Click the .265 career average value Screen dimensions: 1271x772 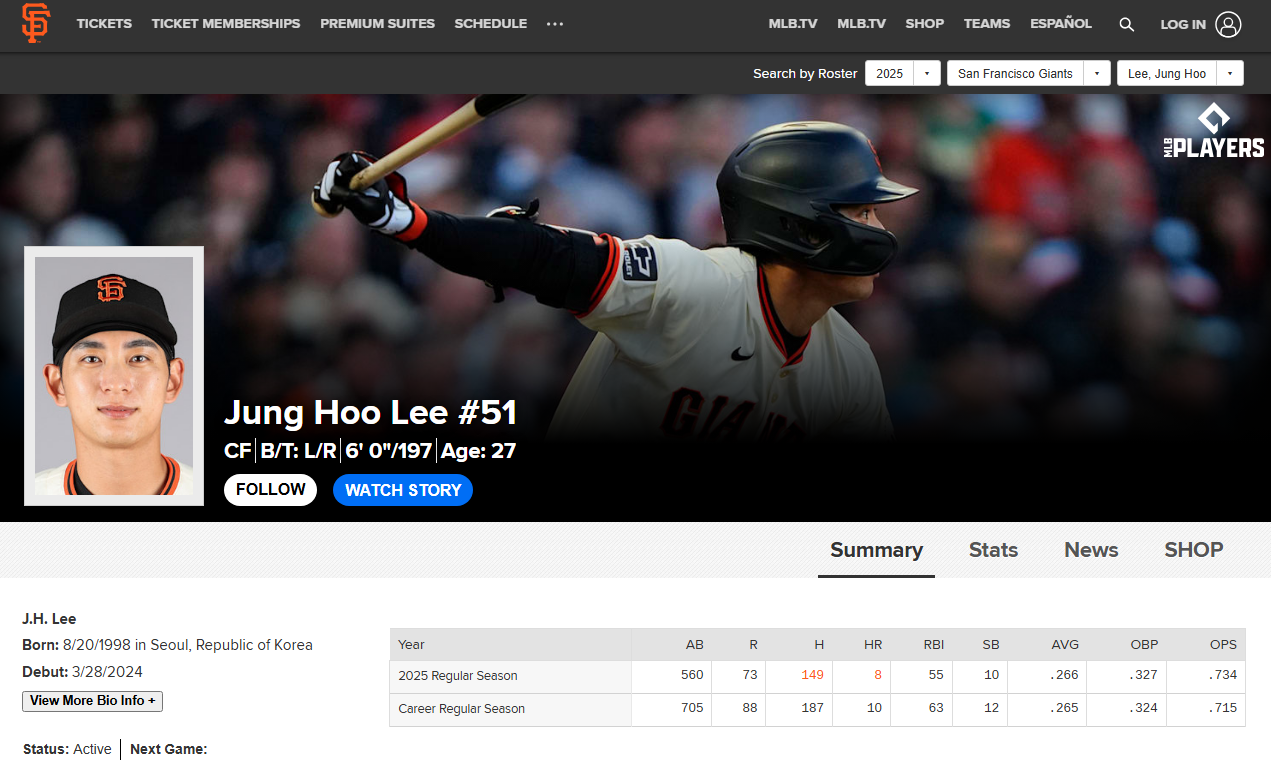click(1064, 708)
